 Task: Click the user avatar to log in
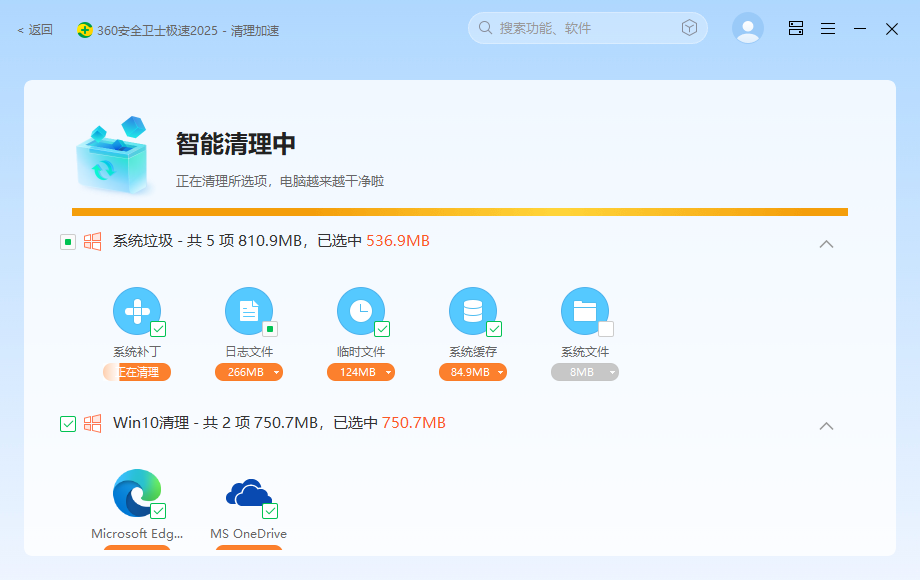tap(748, 28)
